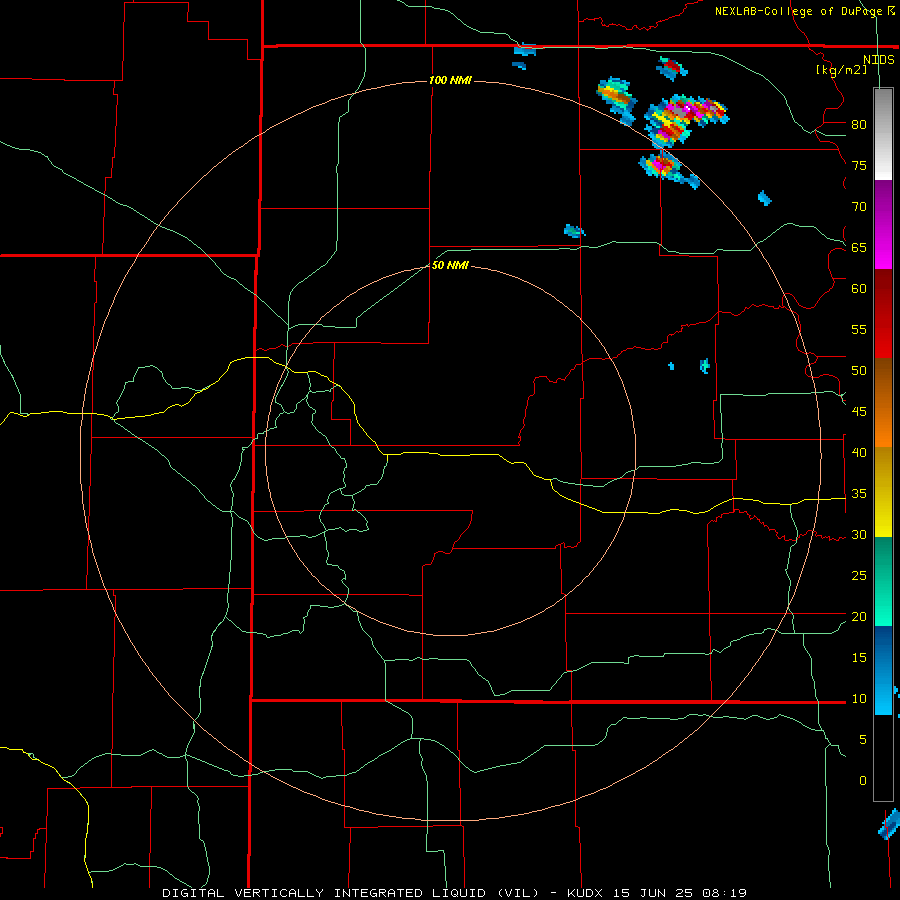
Task: Click the "70" value on the color scale
Action: click(859, 207)
